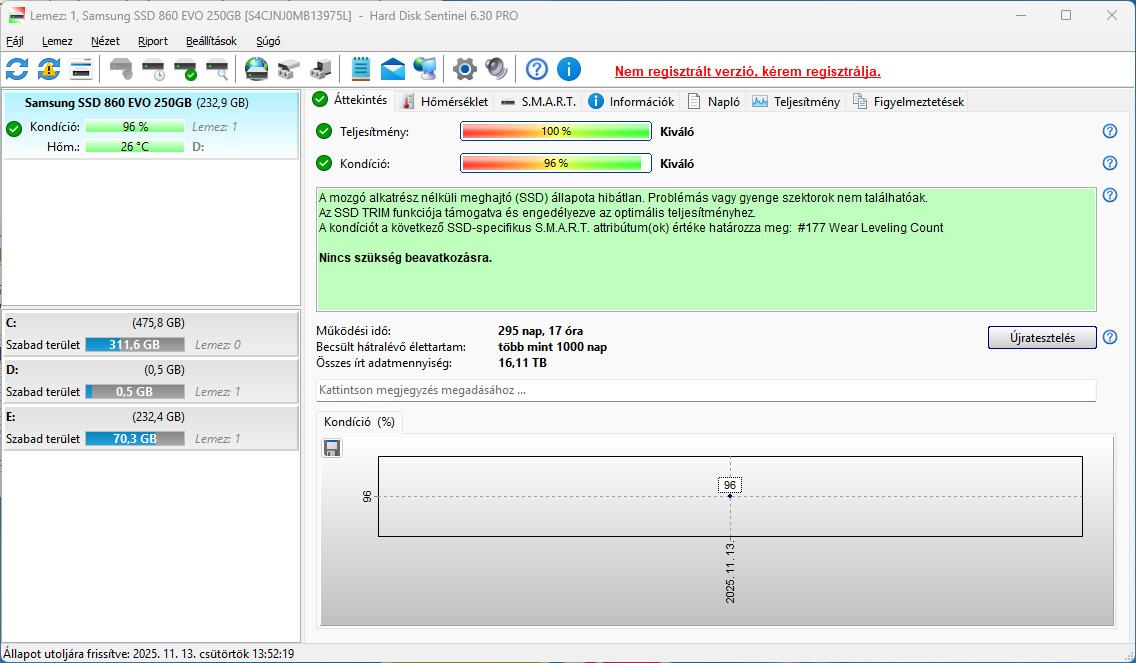Image resolution: width=1136 pixels, height=663 pixels.
Task: Click the blue info circle toolbar icon
Action: tap(569, 70)
